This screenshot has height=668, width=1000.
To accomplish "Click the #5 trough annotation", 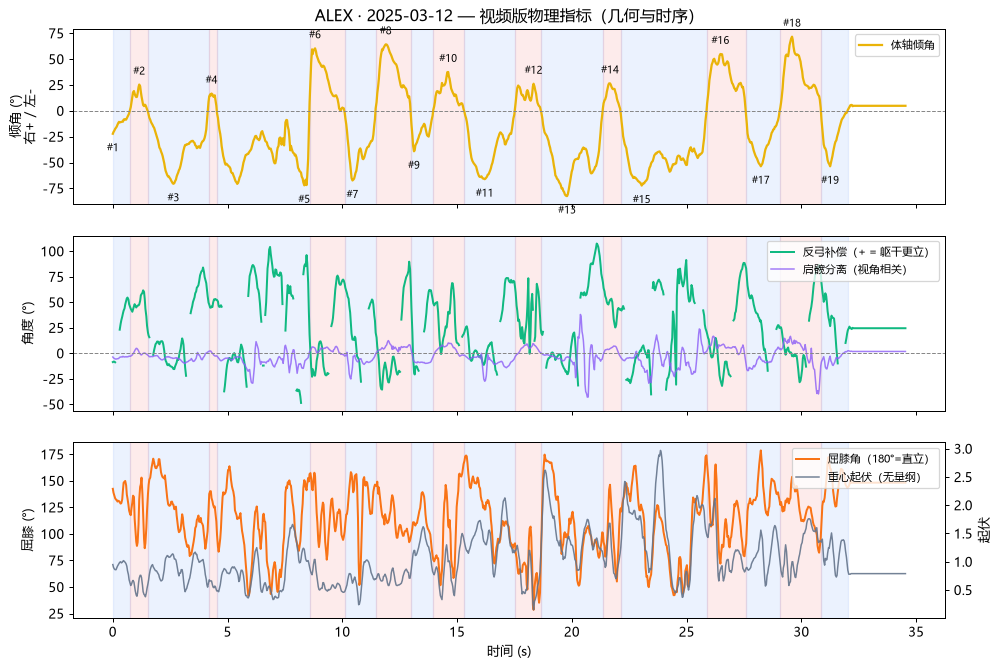I will [304, 198].
